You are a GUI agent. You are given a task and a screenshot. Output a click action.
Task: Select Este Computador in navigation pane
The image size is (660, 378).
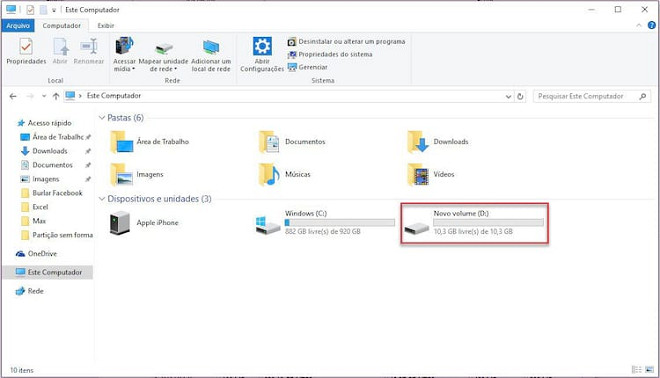tap(49, 272)
